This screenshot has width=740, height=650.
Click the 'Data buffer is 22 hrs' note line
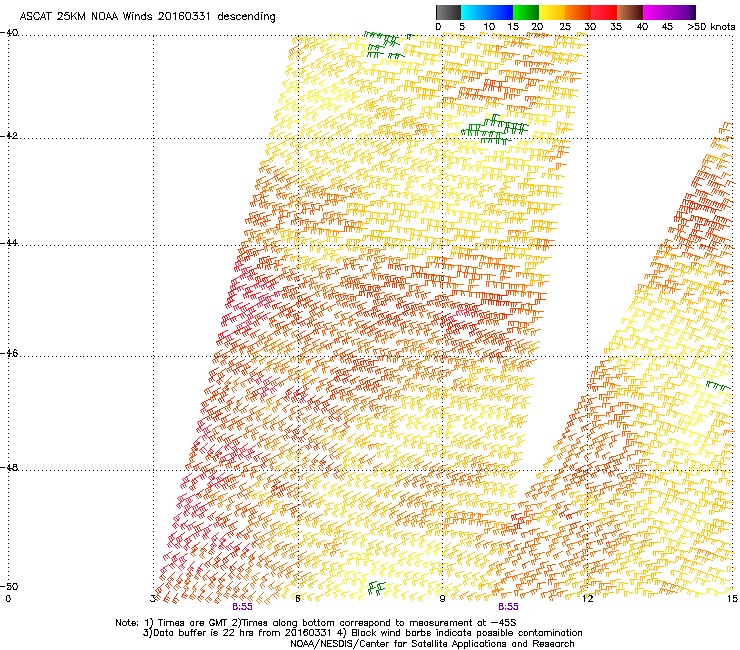(362, 633)
